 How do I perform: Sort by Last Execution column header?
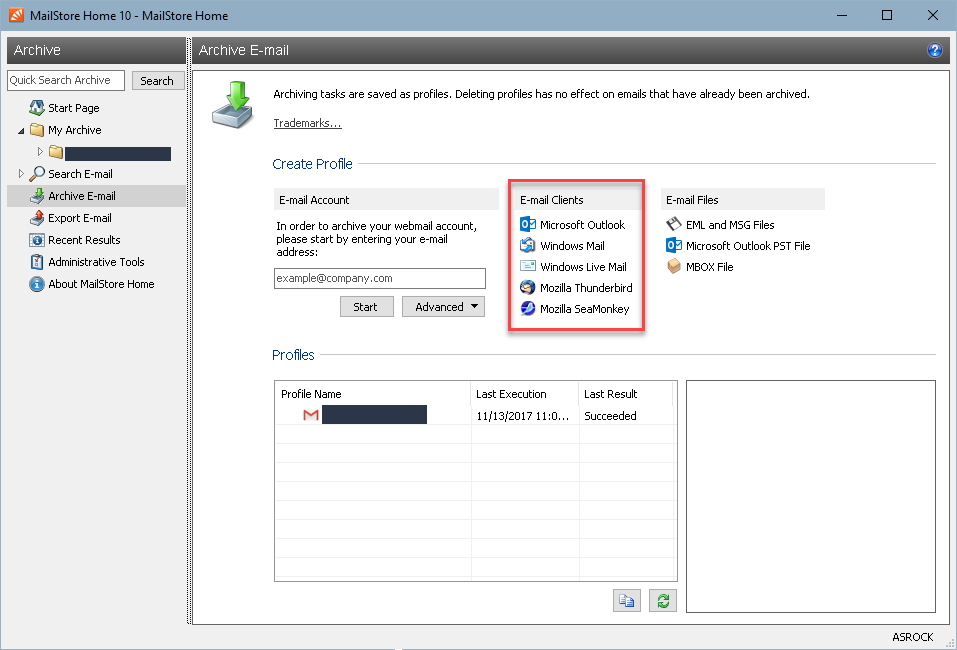pos(524,394)
